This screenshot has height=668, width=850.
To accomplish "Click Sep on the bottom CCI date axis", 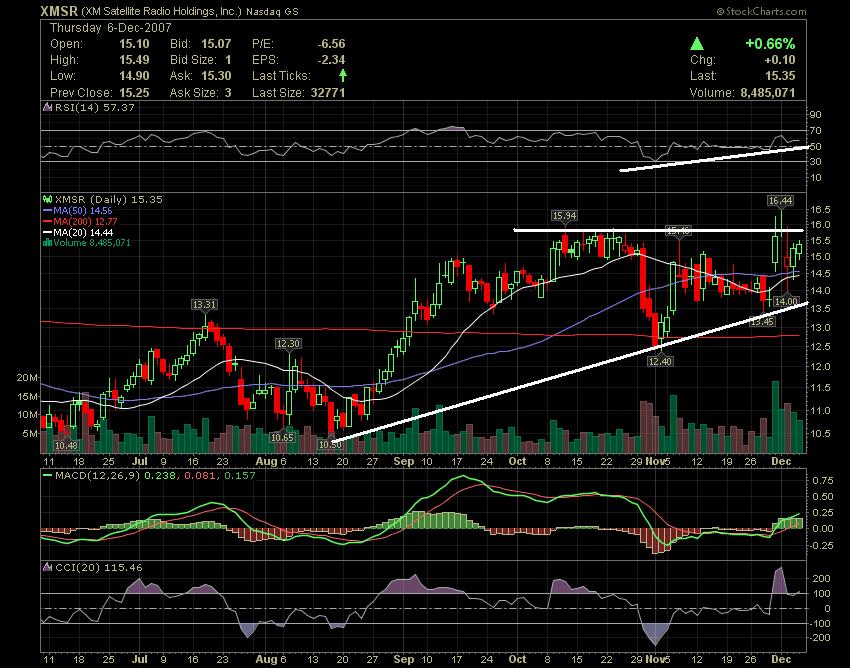I will 404,659.
